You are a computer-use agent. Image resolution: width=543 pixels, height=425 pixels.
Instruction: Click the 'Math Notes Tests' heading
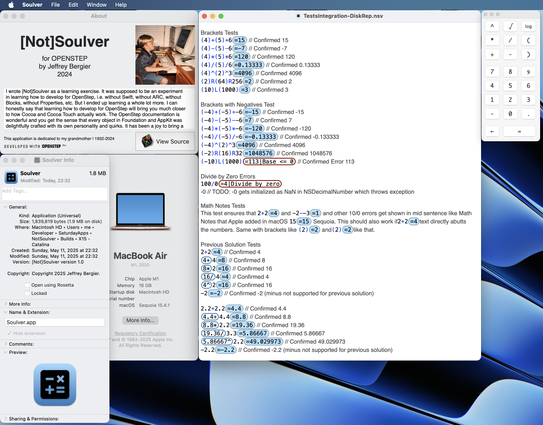(x=223, y=205)
